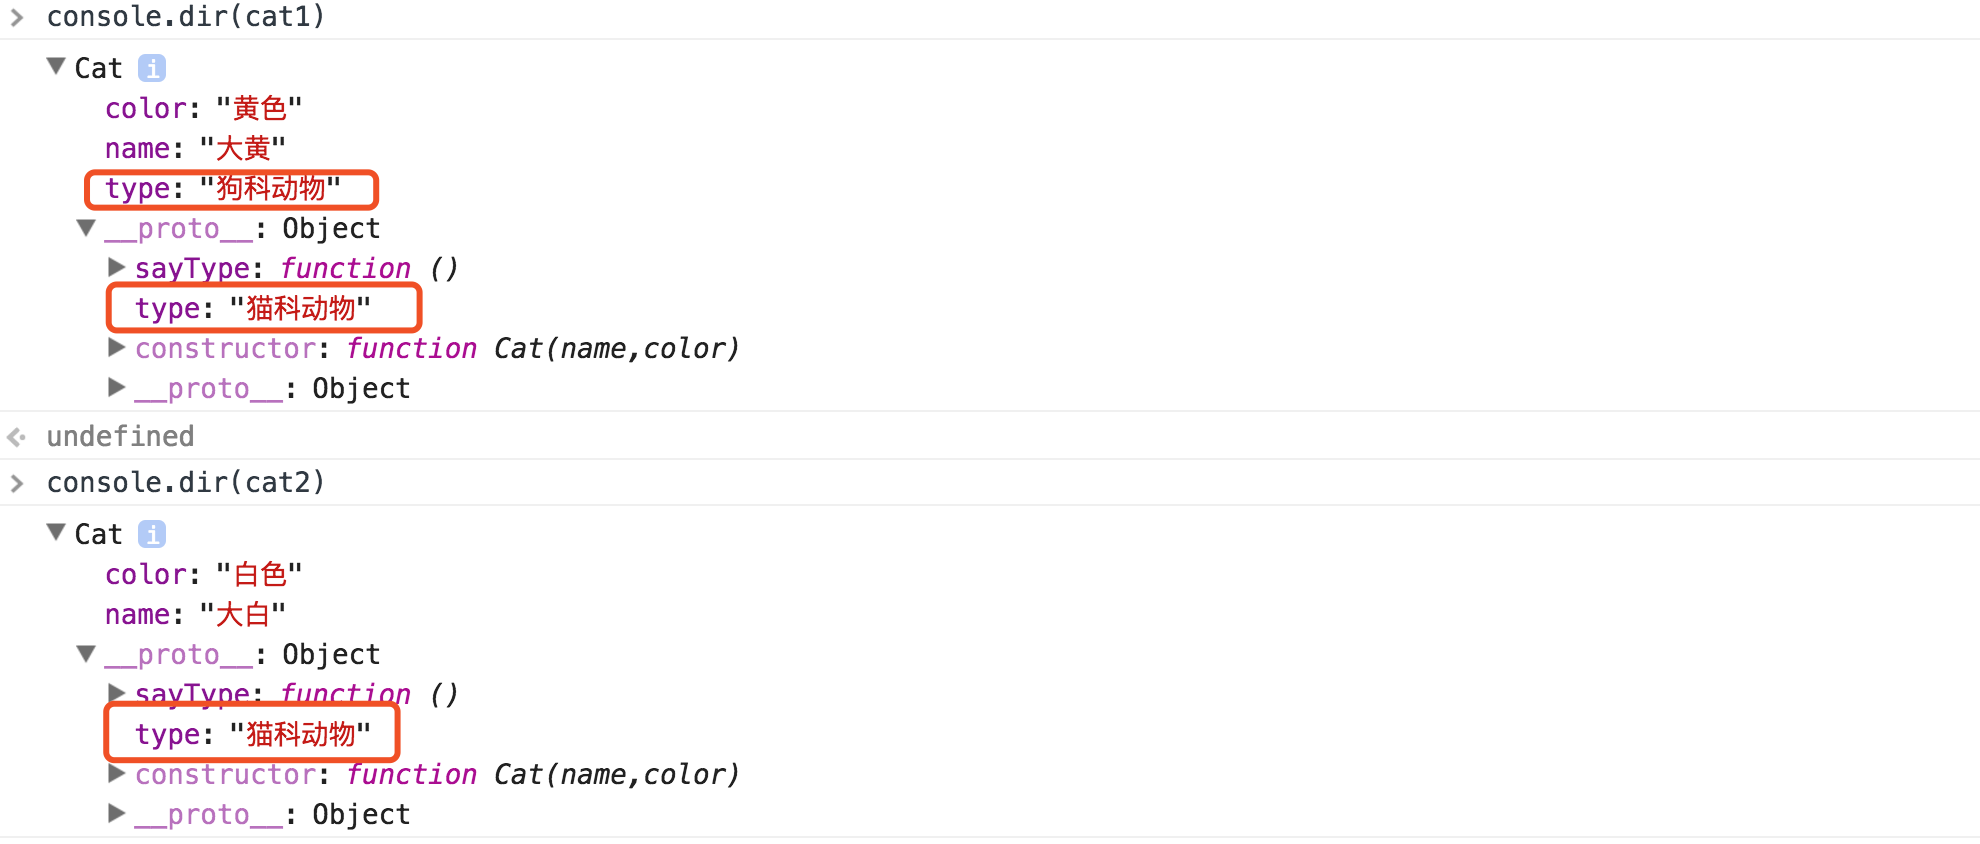
Task: Select name "大白" property row
Action: [x=195, y=615]
